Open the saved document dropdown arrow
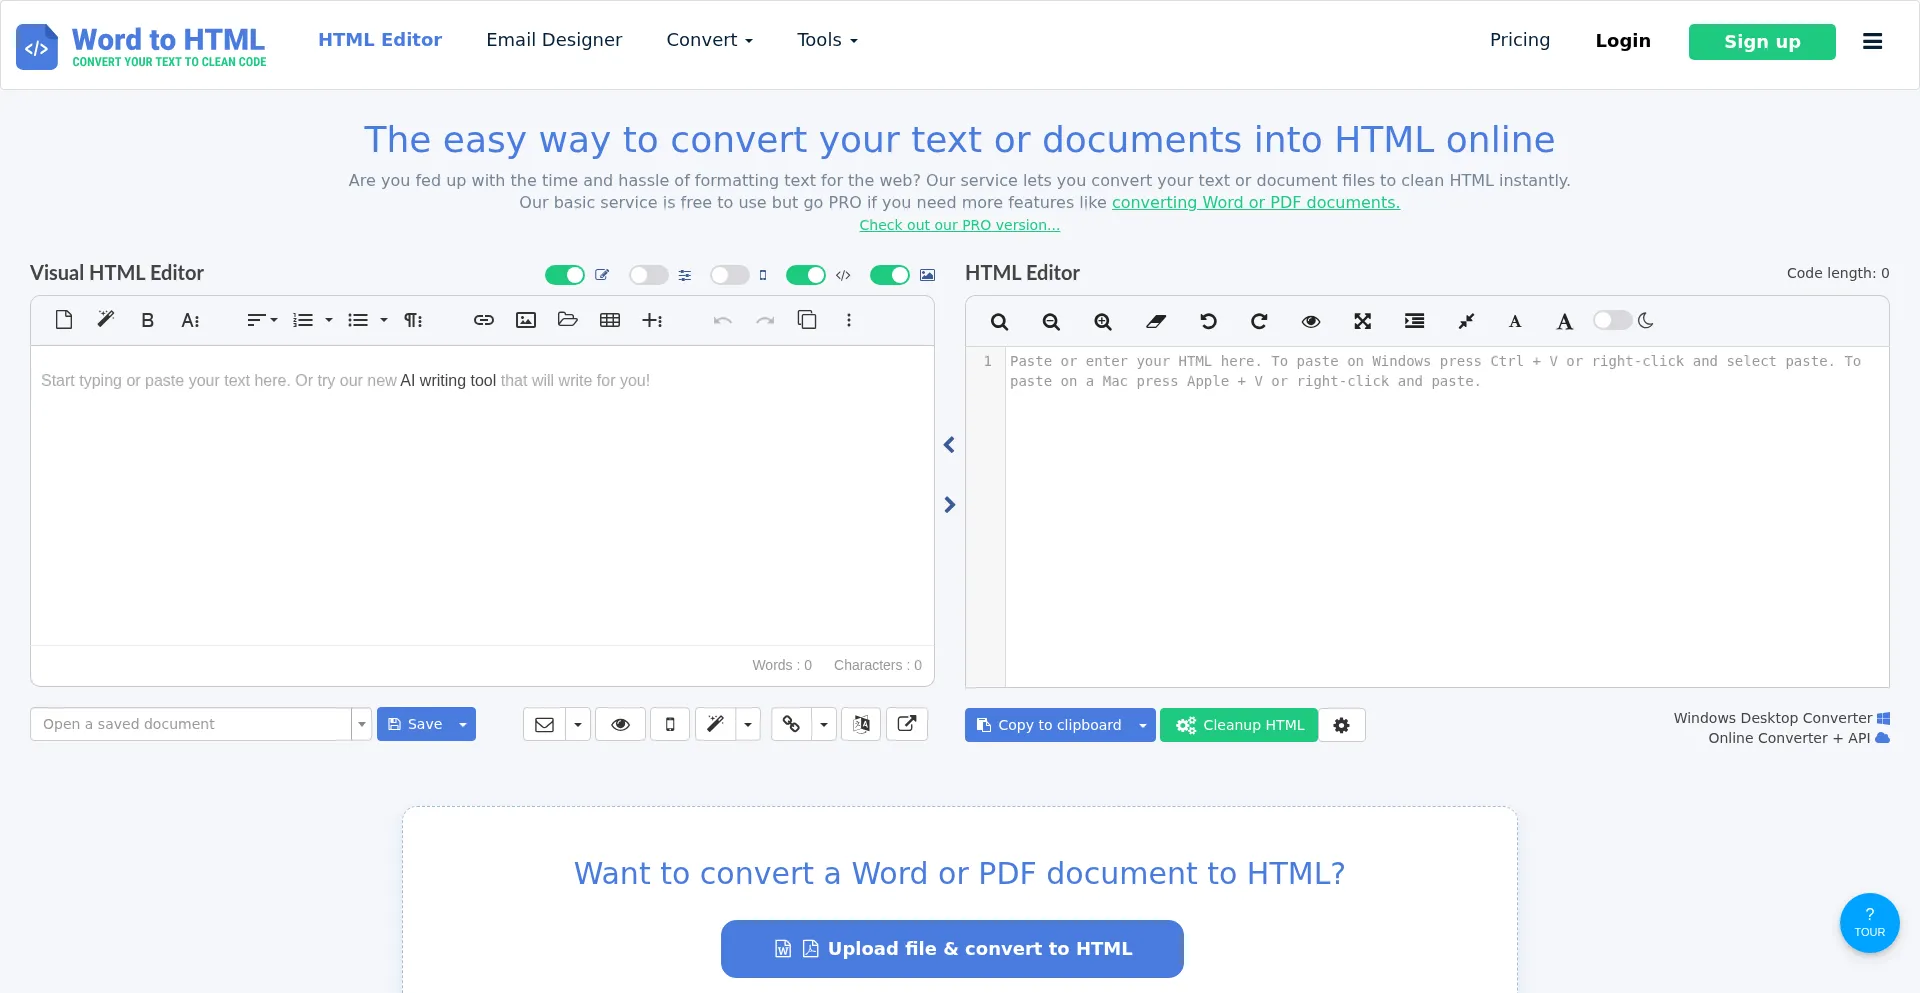Viewport: 1920px width, 993px height. (362, 724)
